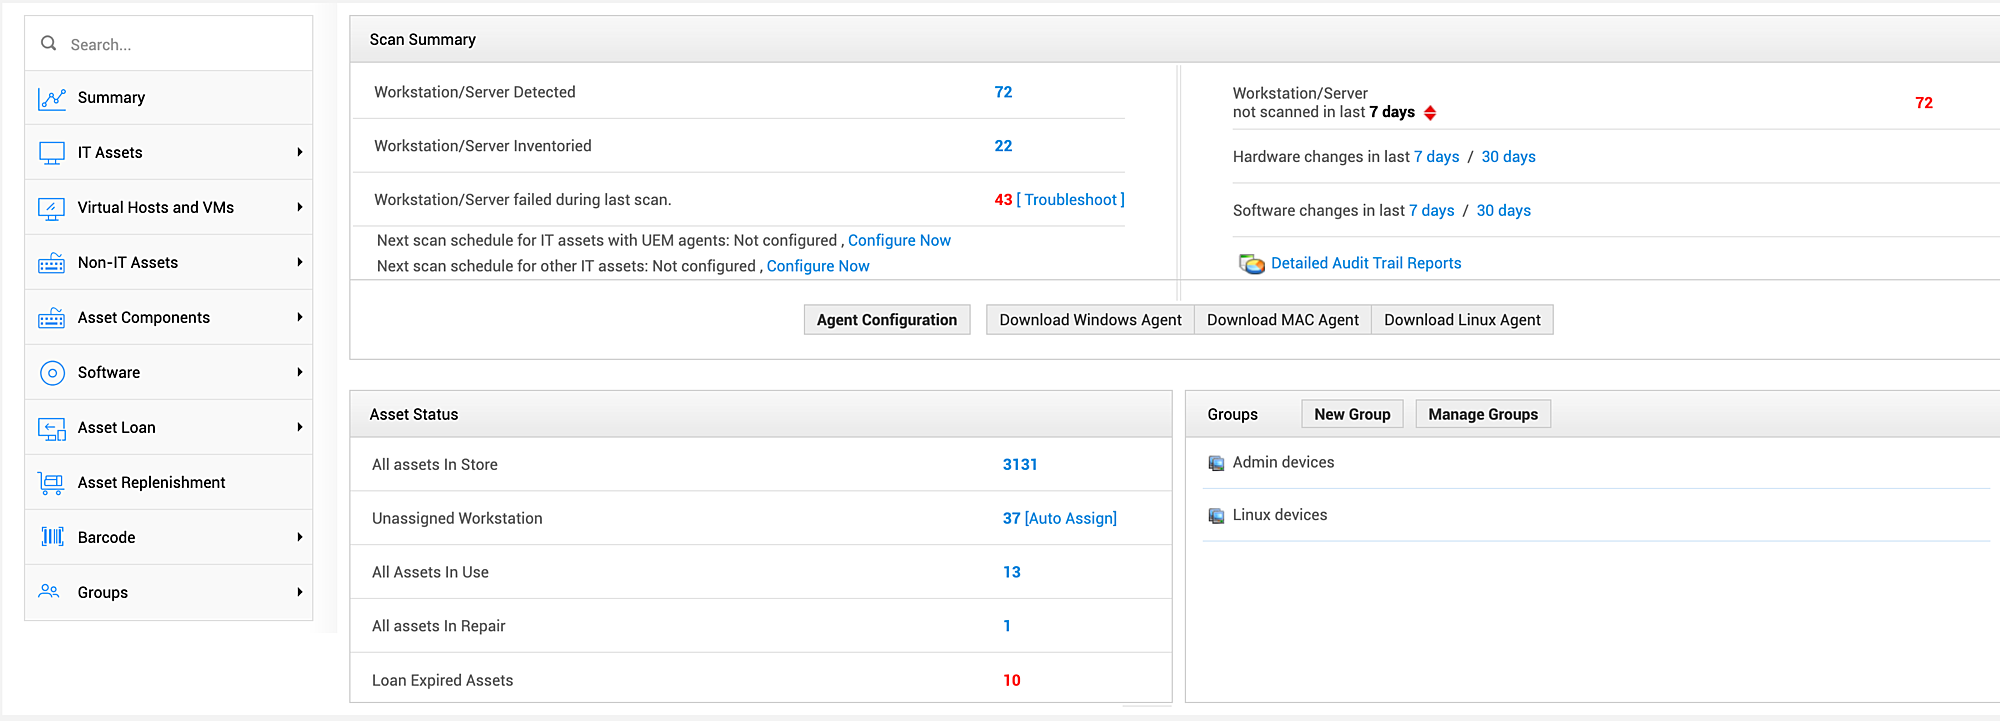Open the Groups menu item in sidebar
Viewport: 2000px width, 721px height.
[103, 592]
